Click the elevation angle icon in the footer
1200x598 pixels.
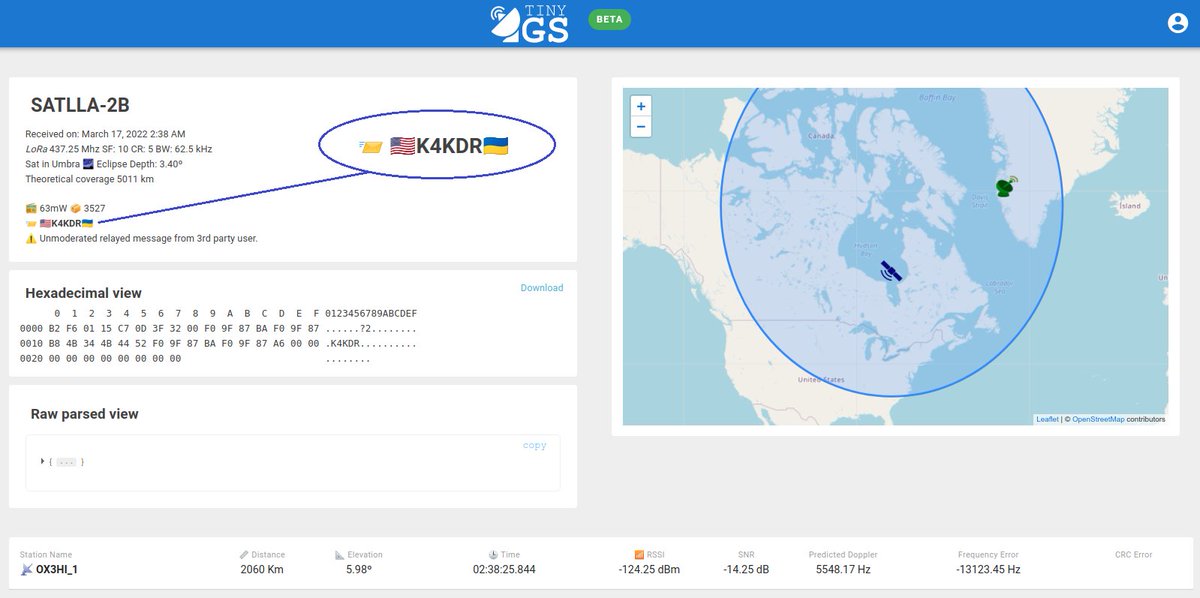point(338,553)
